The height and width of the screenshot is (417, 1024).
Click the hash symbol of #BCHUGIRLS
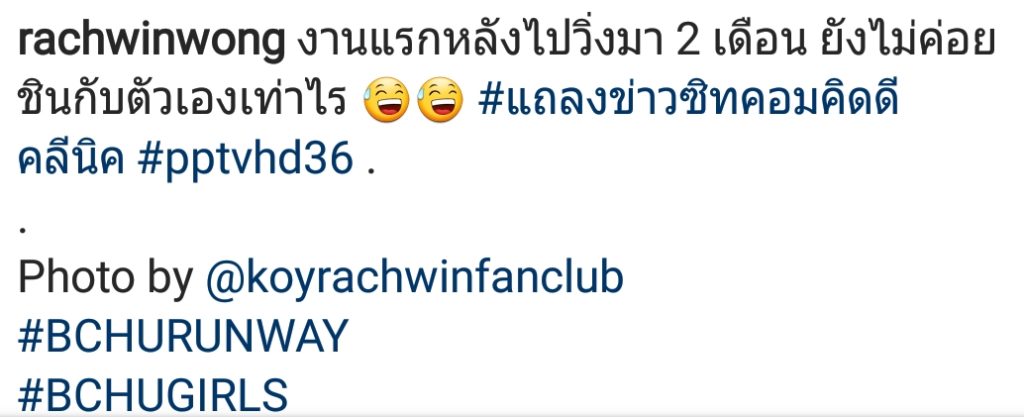(31, 394)
